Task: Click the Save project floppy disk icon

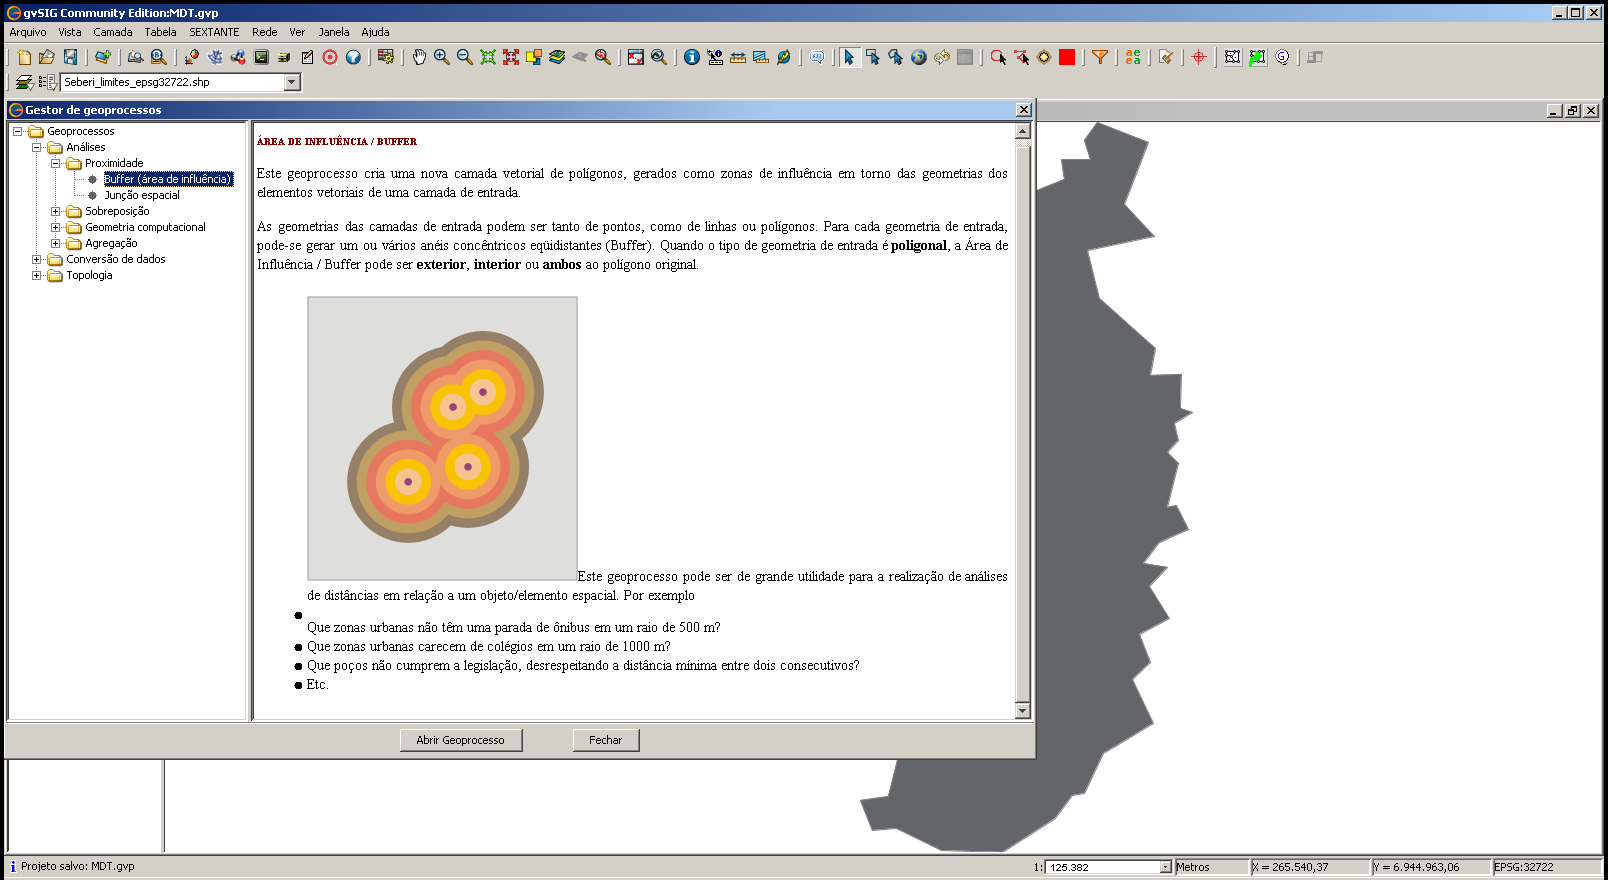Action: [70, 57]
